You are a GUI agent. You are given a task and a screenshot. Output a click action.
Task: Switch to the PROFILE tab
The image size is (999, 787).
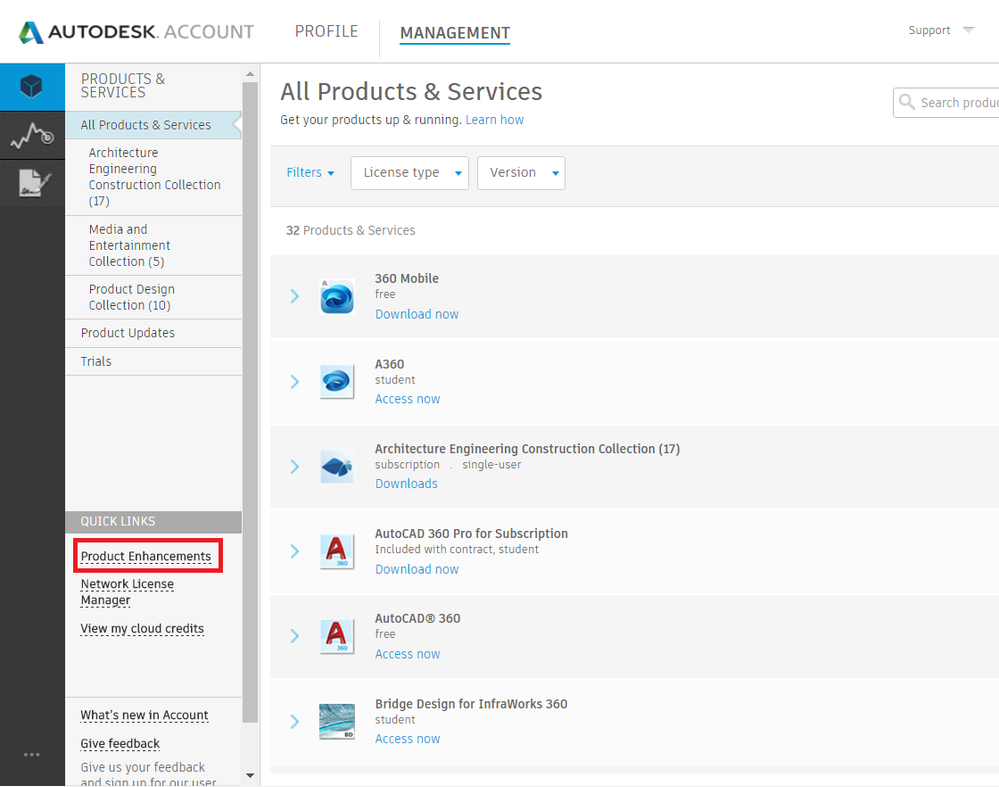(326, 31)
